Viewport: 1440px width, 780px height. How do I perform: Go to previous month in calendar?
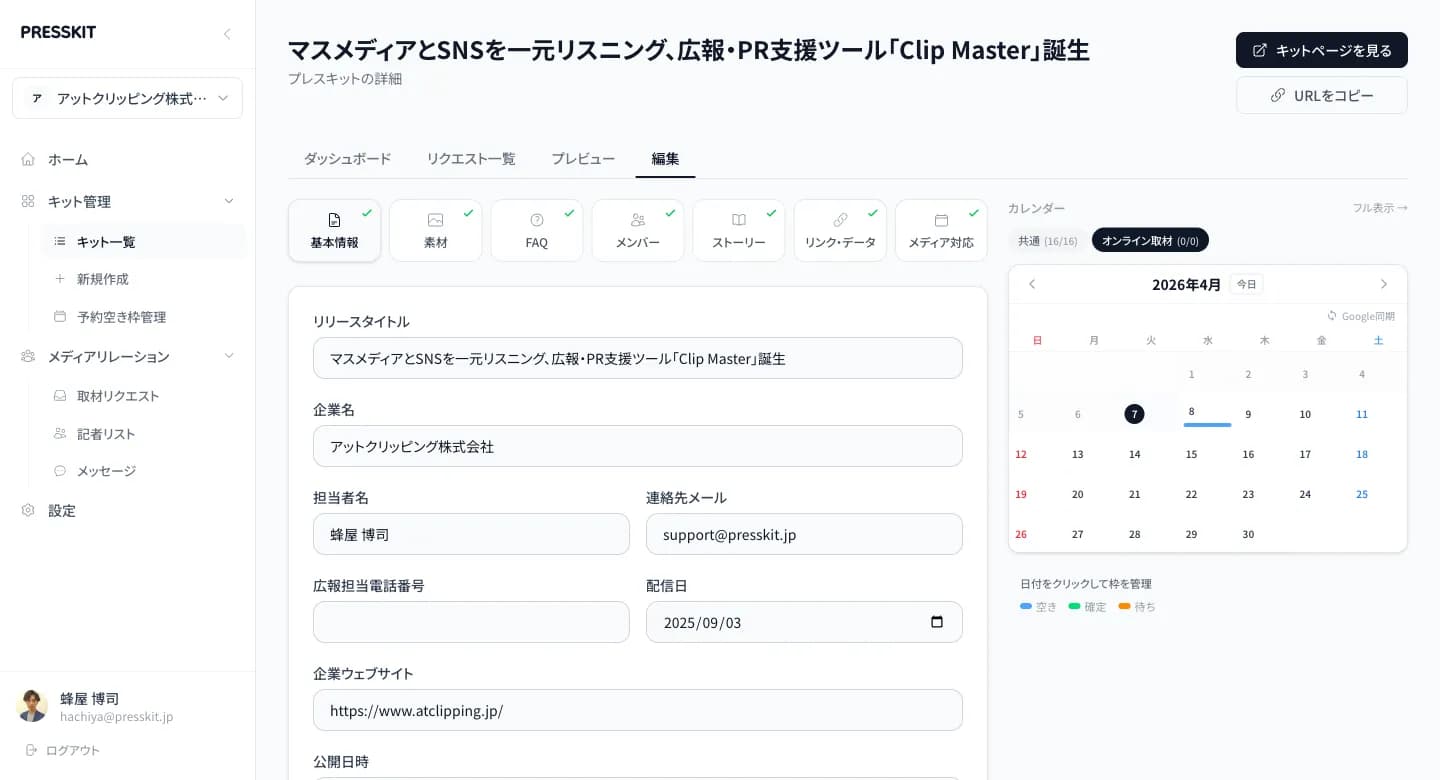(x=1032, y=284)
